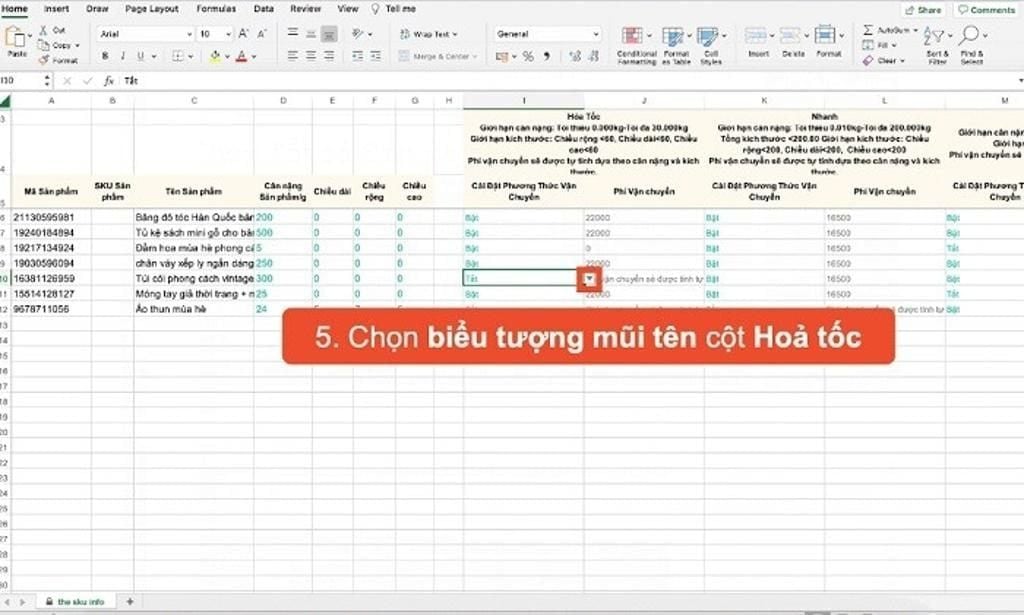Click the insert function fx icon
1024x615 pixels.
(x=109, y=80)
